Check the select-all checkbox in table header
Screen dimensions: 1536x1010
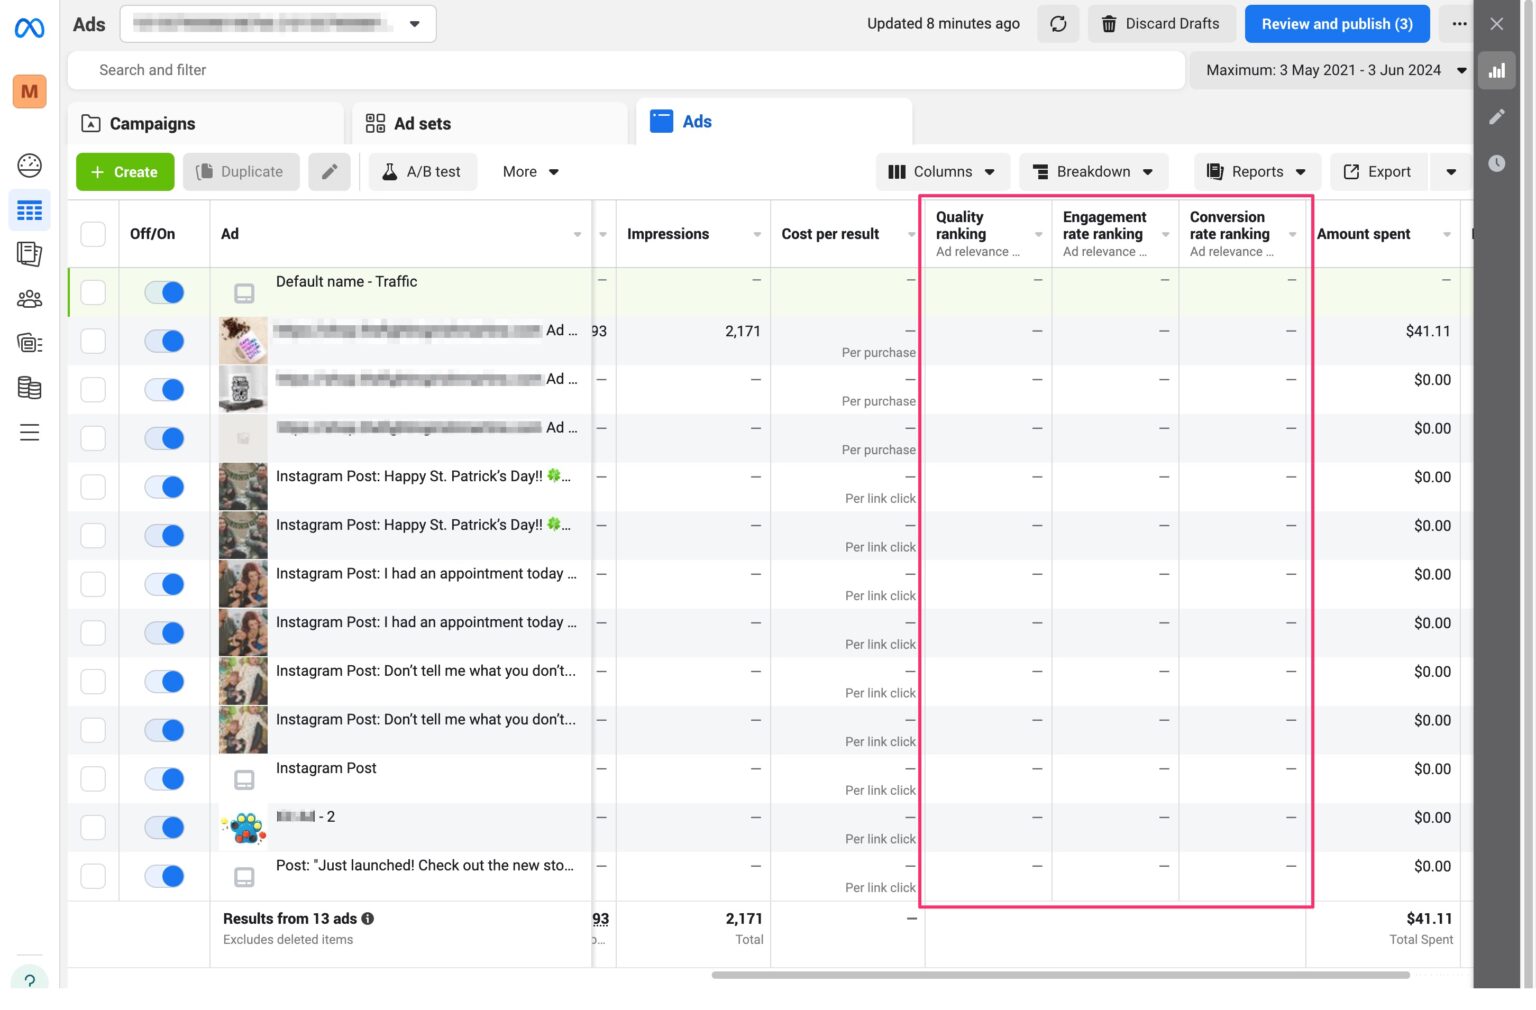coord(92,233)
